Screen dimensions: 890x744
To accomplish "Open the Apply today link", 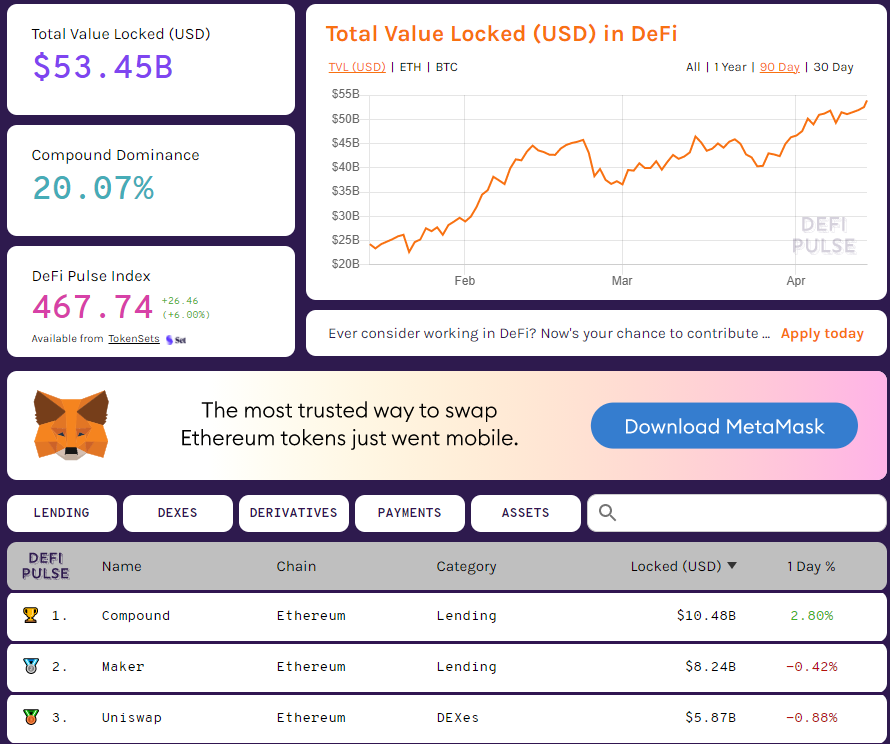I will pyautogui.click(x=821, y=334).
